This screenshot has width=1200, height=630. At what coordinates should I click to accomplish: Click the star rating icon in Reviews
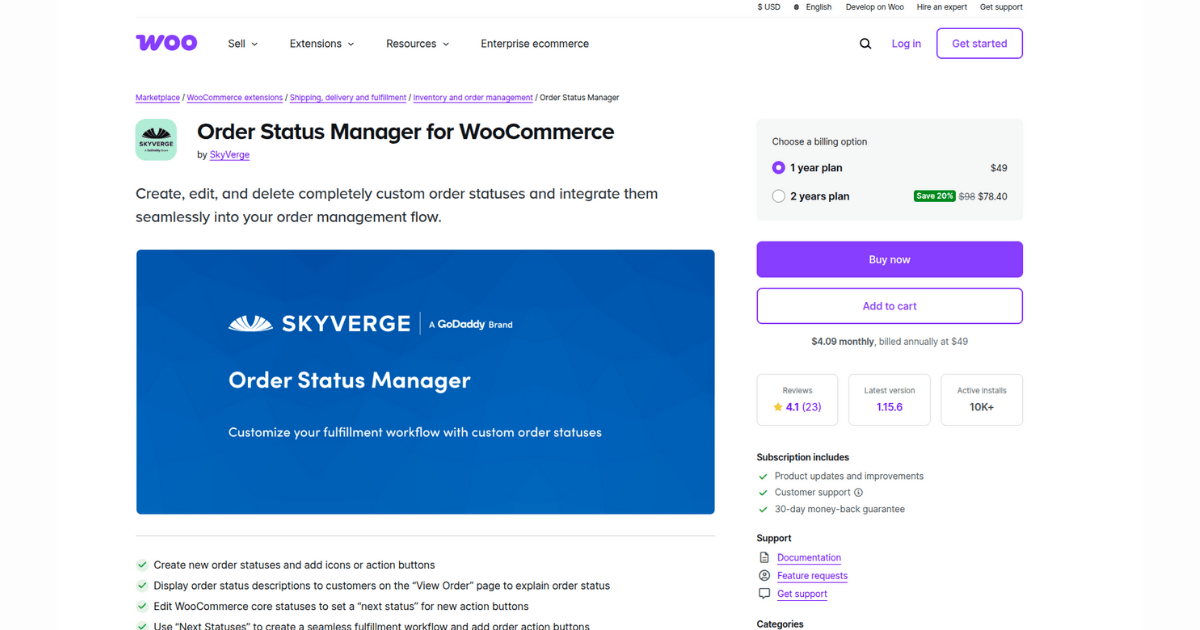click(x=778, y=407)
